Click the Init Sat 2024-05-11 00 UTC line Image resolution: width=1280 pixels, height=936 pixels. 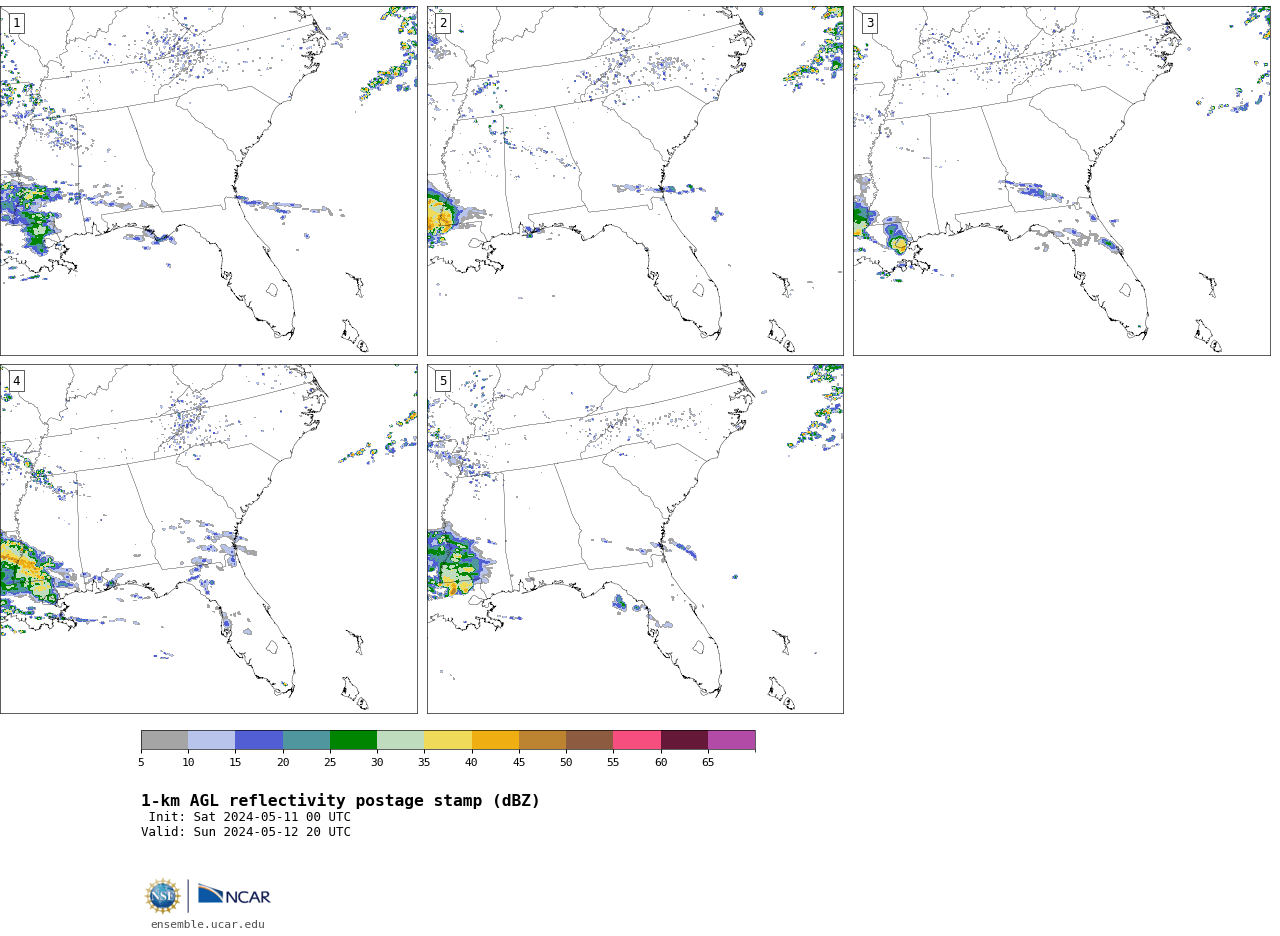250,817
